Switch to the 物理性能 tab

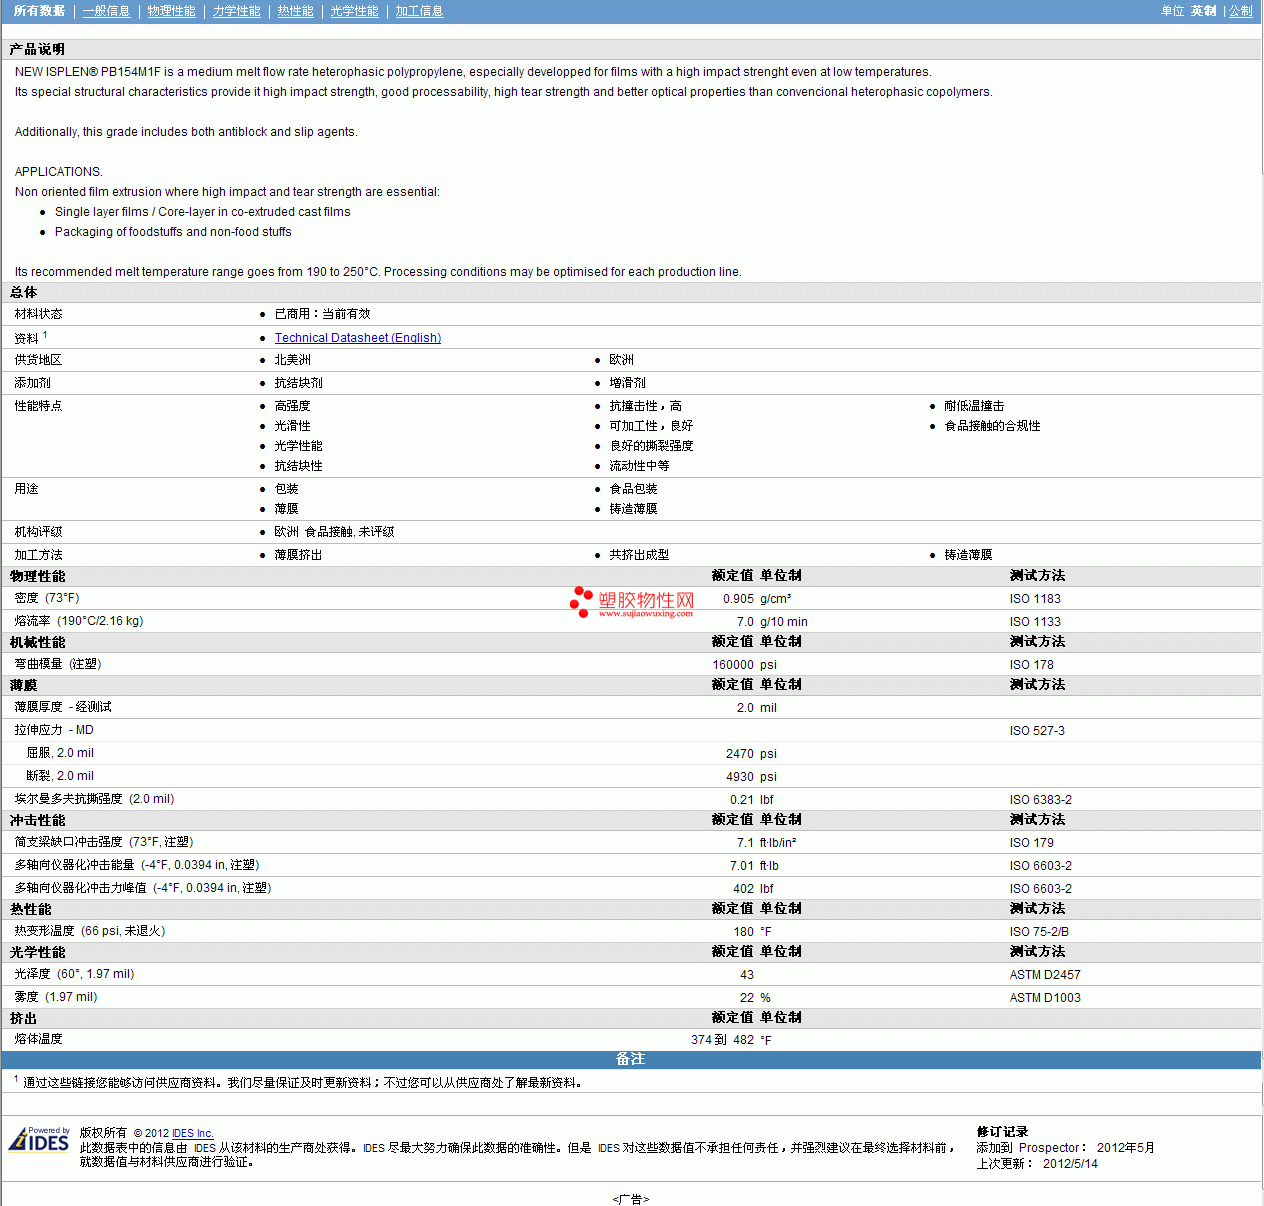pyautogui.click(x=171, y=11)
